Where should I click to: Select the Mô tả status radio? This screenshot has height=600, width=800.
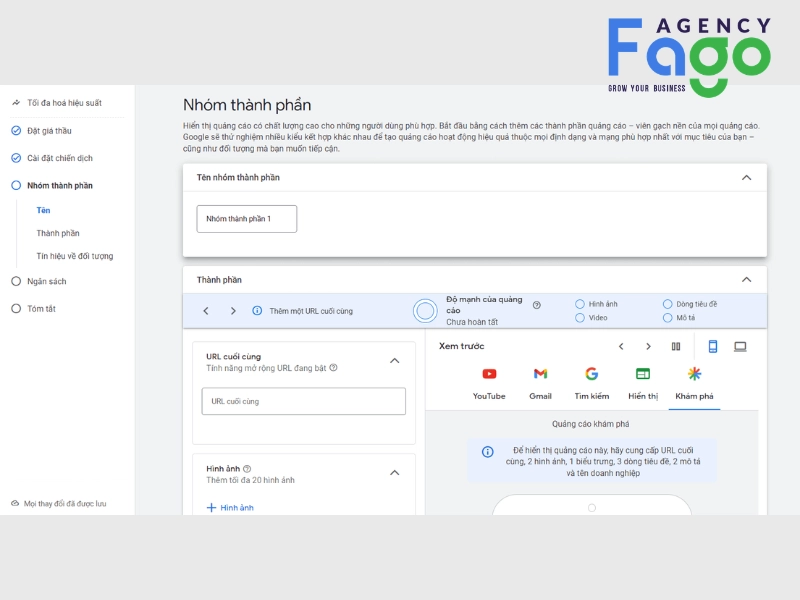point(667,318)
